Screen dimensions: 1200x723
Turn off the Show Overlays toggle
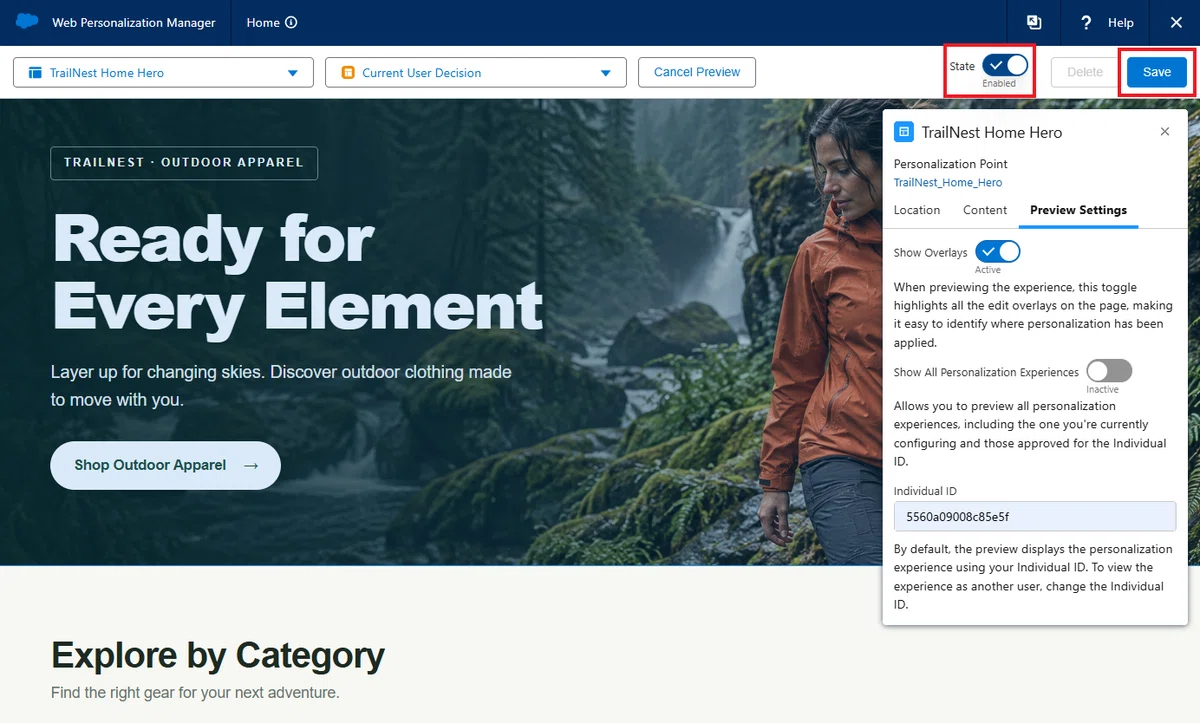997,252
